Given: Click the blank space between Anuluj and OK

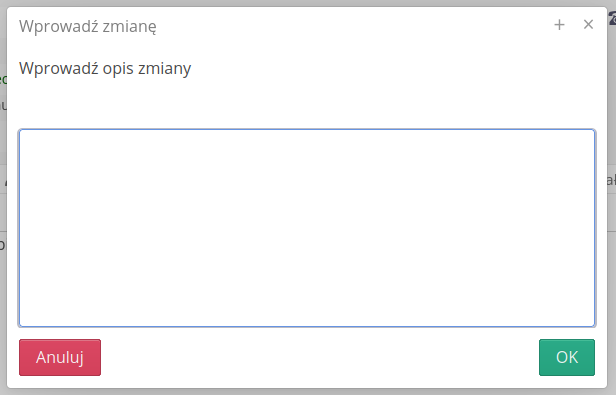Looking at the screenshot, I should pos(320,357).
